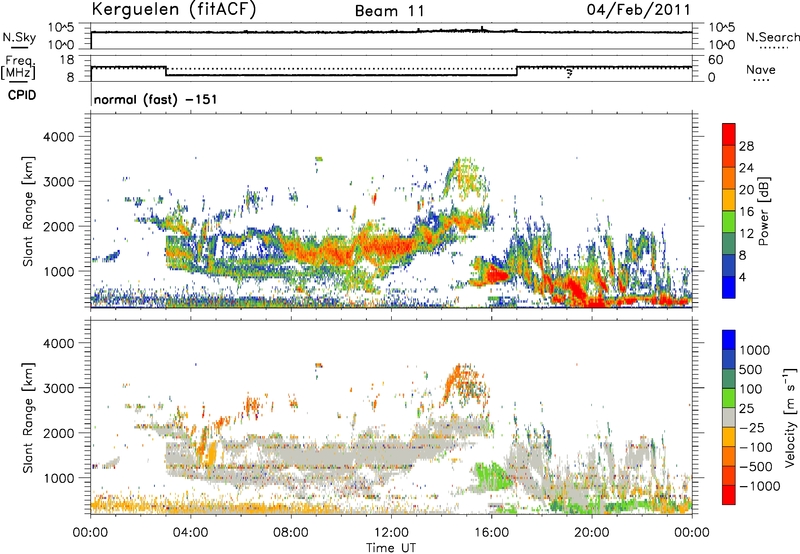Image resolution: width=800 pixels, height=554 pixels.
Task: Click the "60" Nave axis tick
Action: 715,60
